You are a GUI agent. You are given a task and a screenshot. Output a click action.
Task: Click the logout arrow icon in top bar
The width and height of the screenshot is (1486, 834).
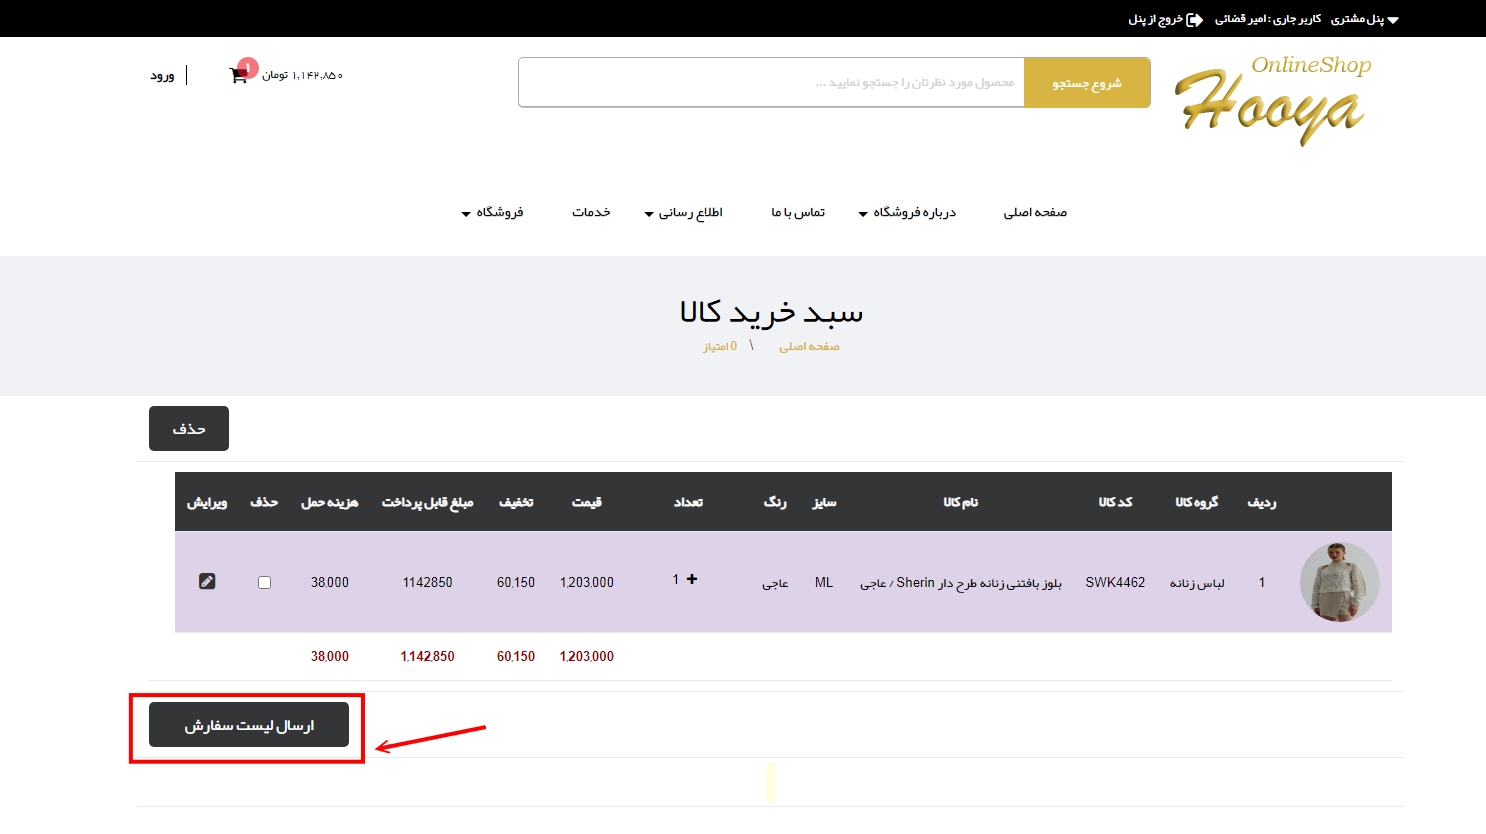1194,20
